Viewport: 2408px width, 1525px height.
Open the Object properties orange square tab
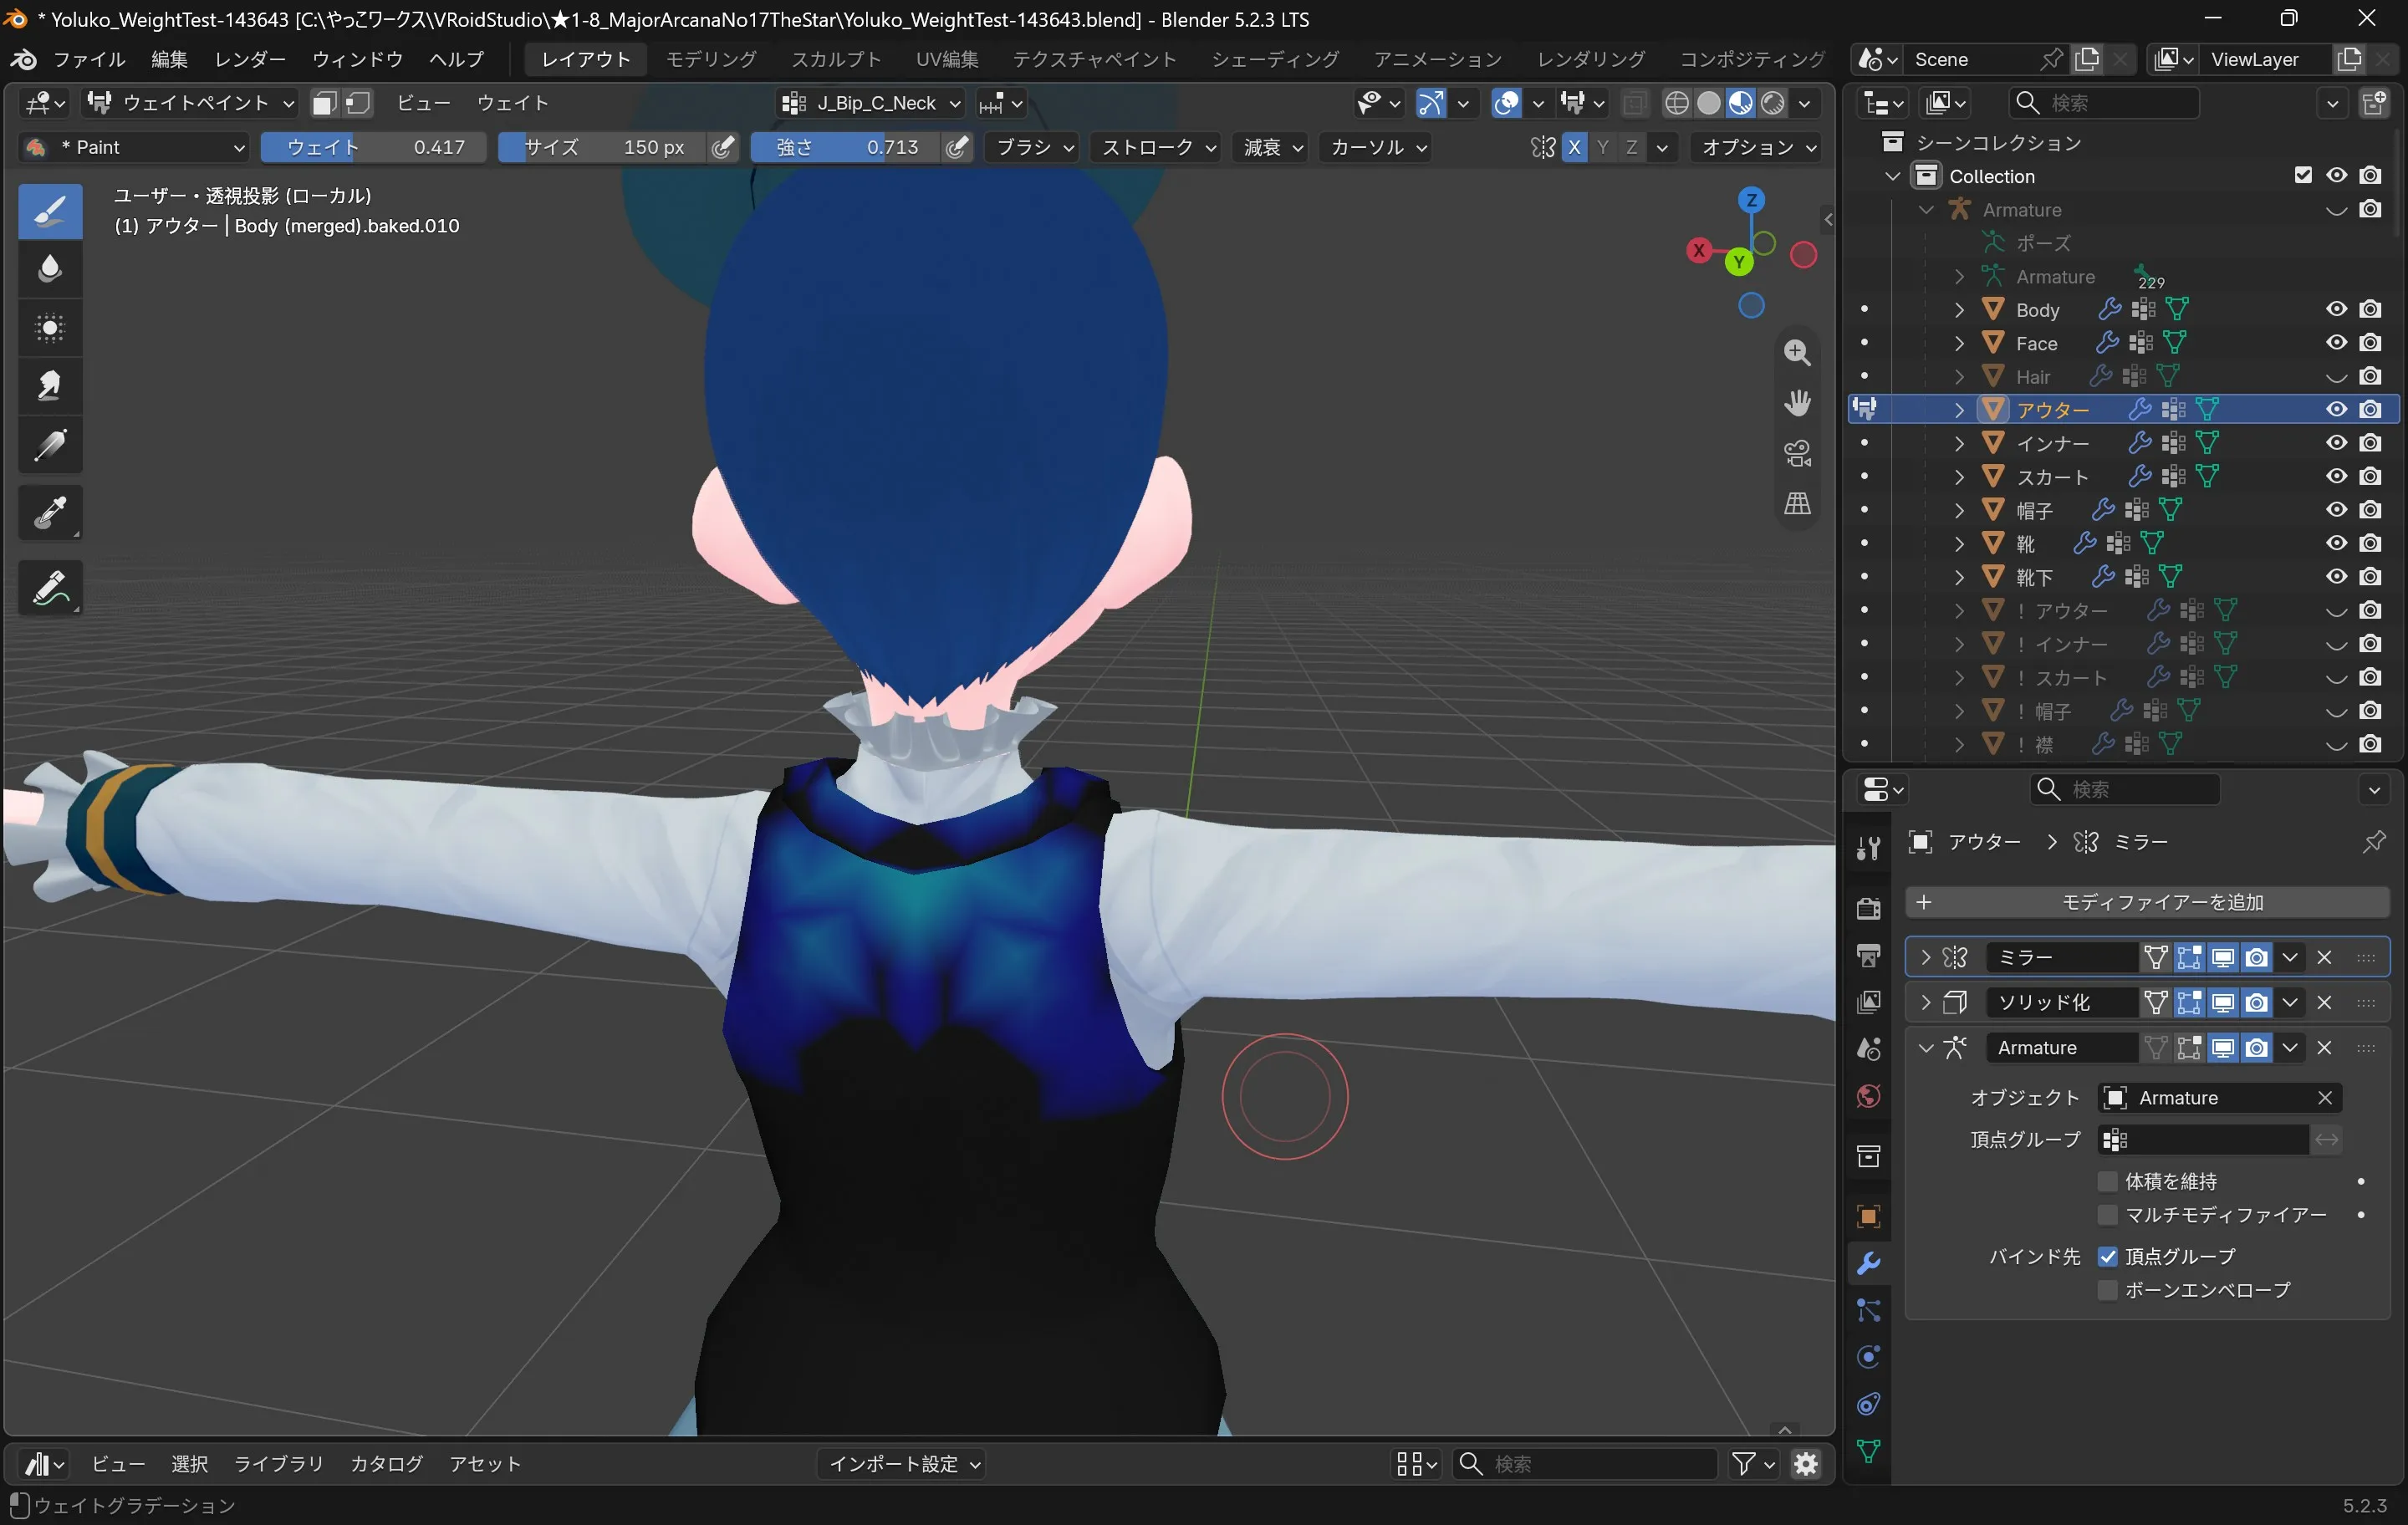pos(1868,1216)
